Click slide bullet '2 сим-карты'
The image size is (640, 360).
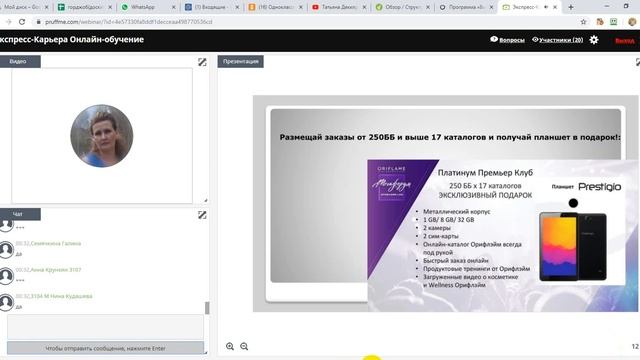[440, 236]
